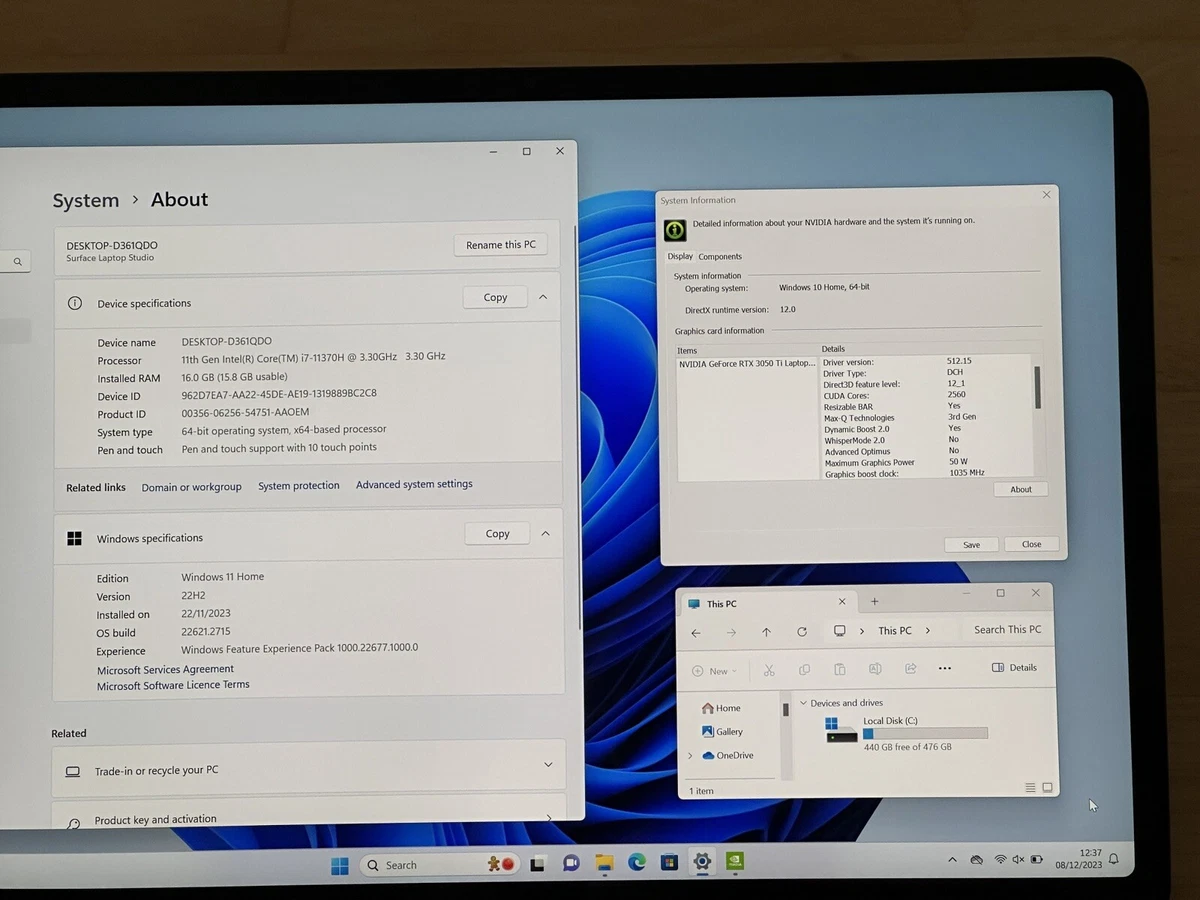Launch Microsoft Edge from the taskbar
Viewport: 1200px width, 900px height.
(637, 862)
